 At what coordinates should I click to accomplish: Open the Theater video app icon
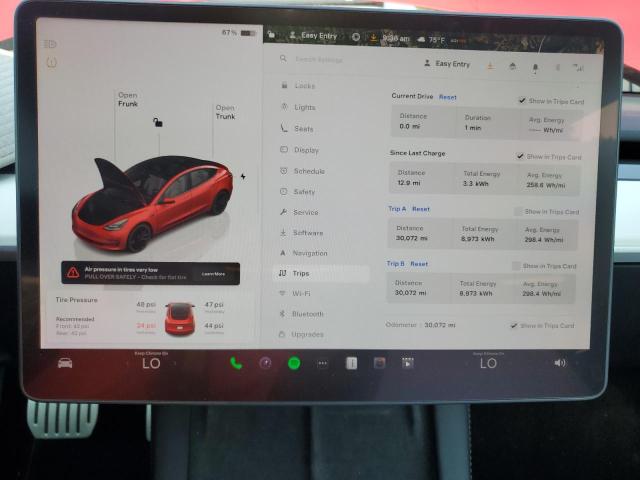coord(408,363)
